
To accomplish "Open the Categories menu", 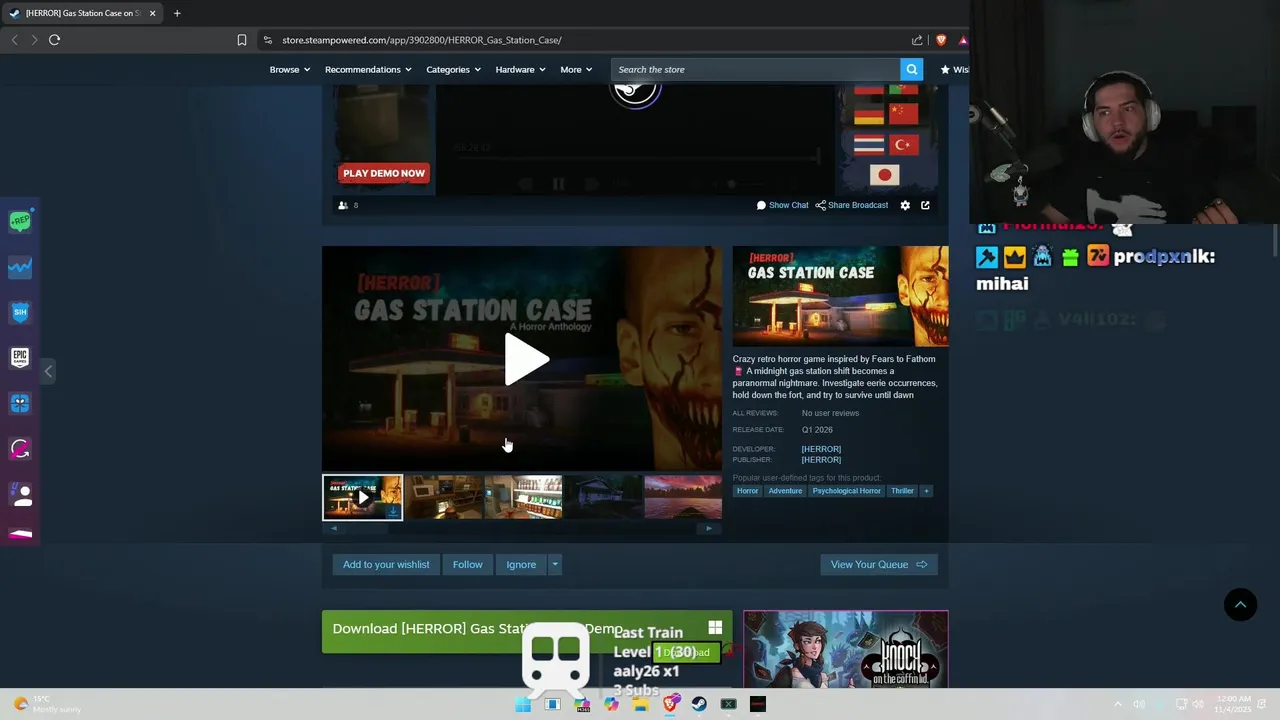I will tap(454, 69).
